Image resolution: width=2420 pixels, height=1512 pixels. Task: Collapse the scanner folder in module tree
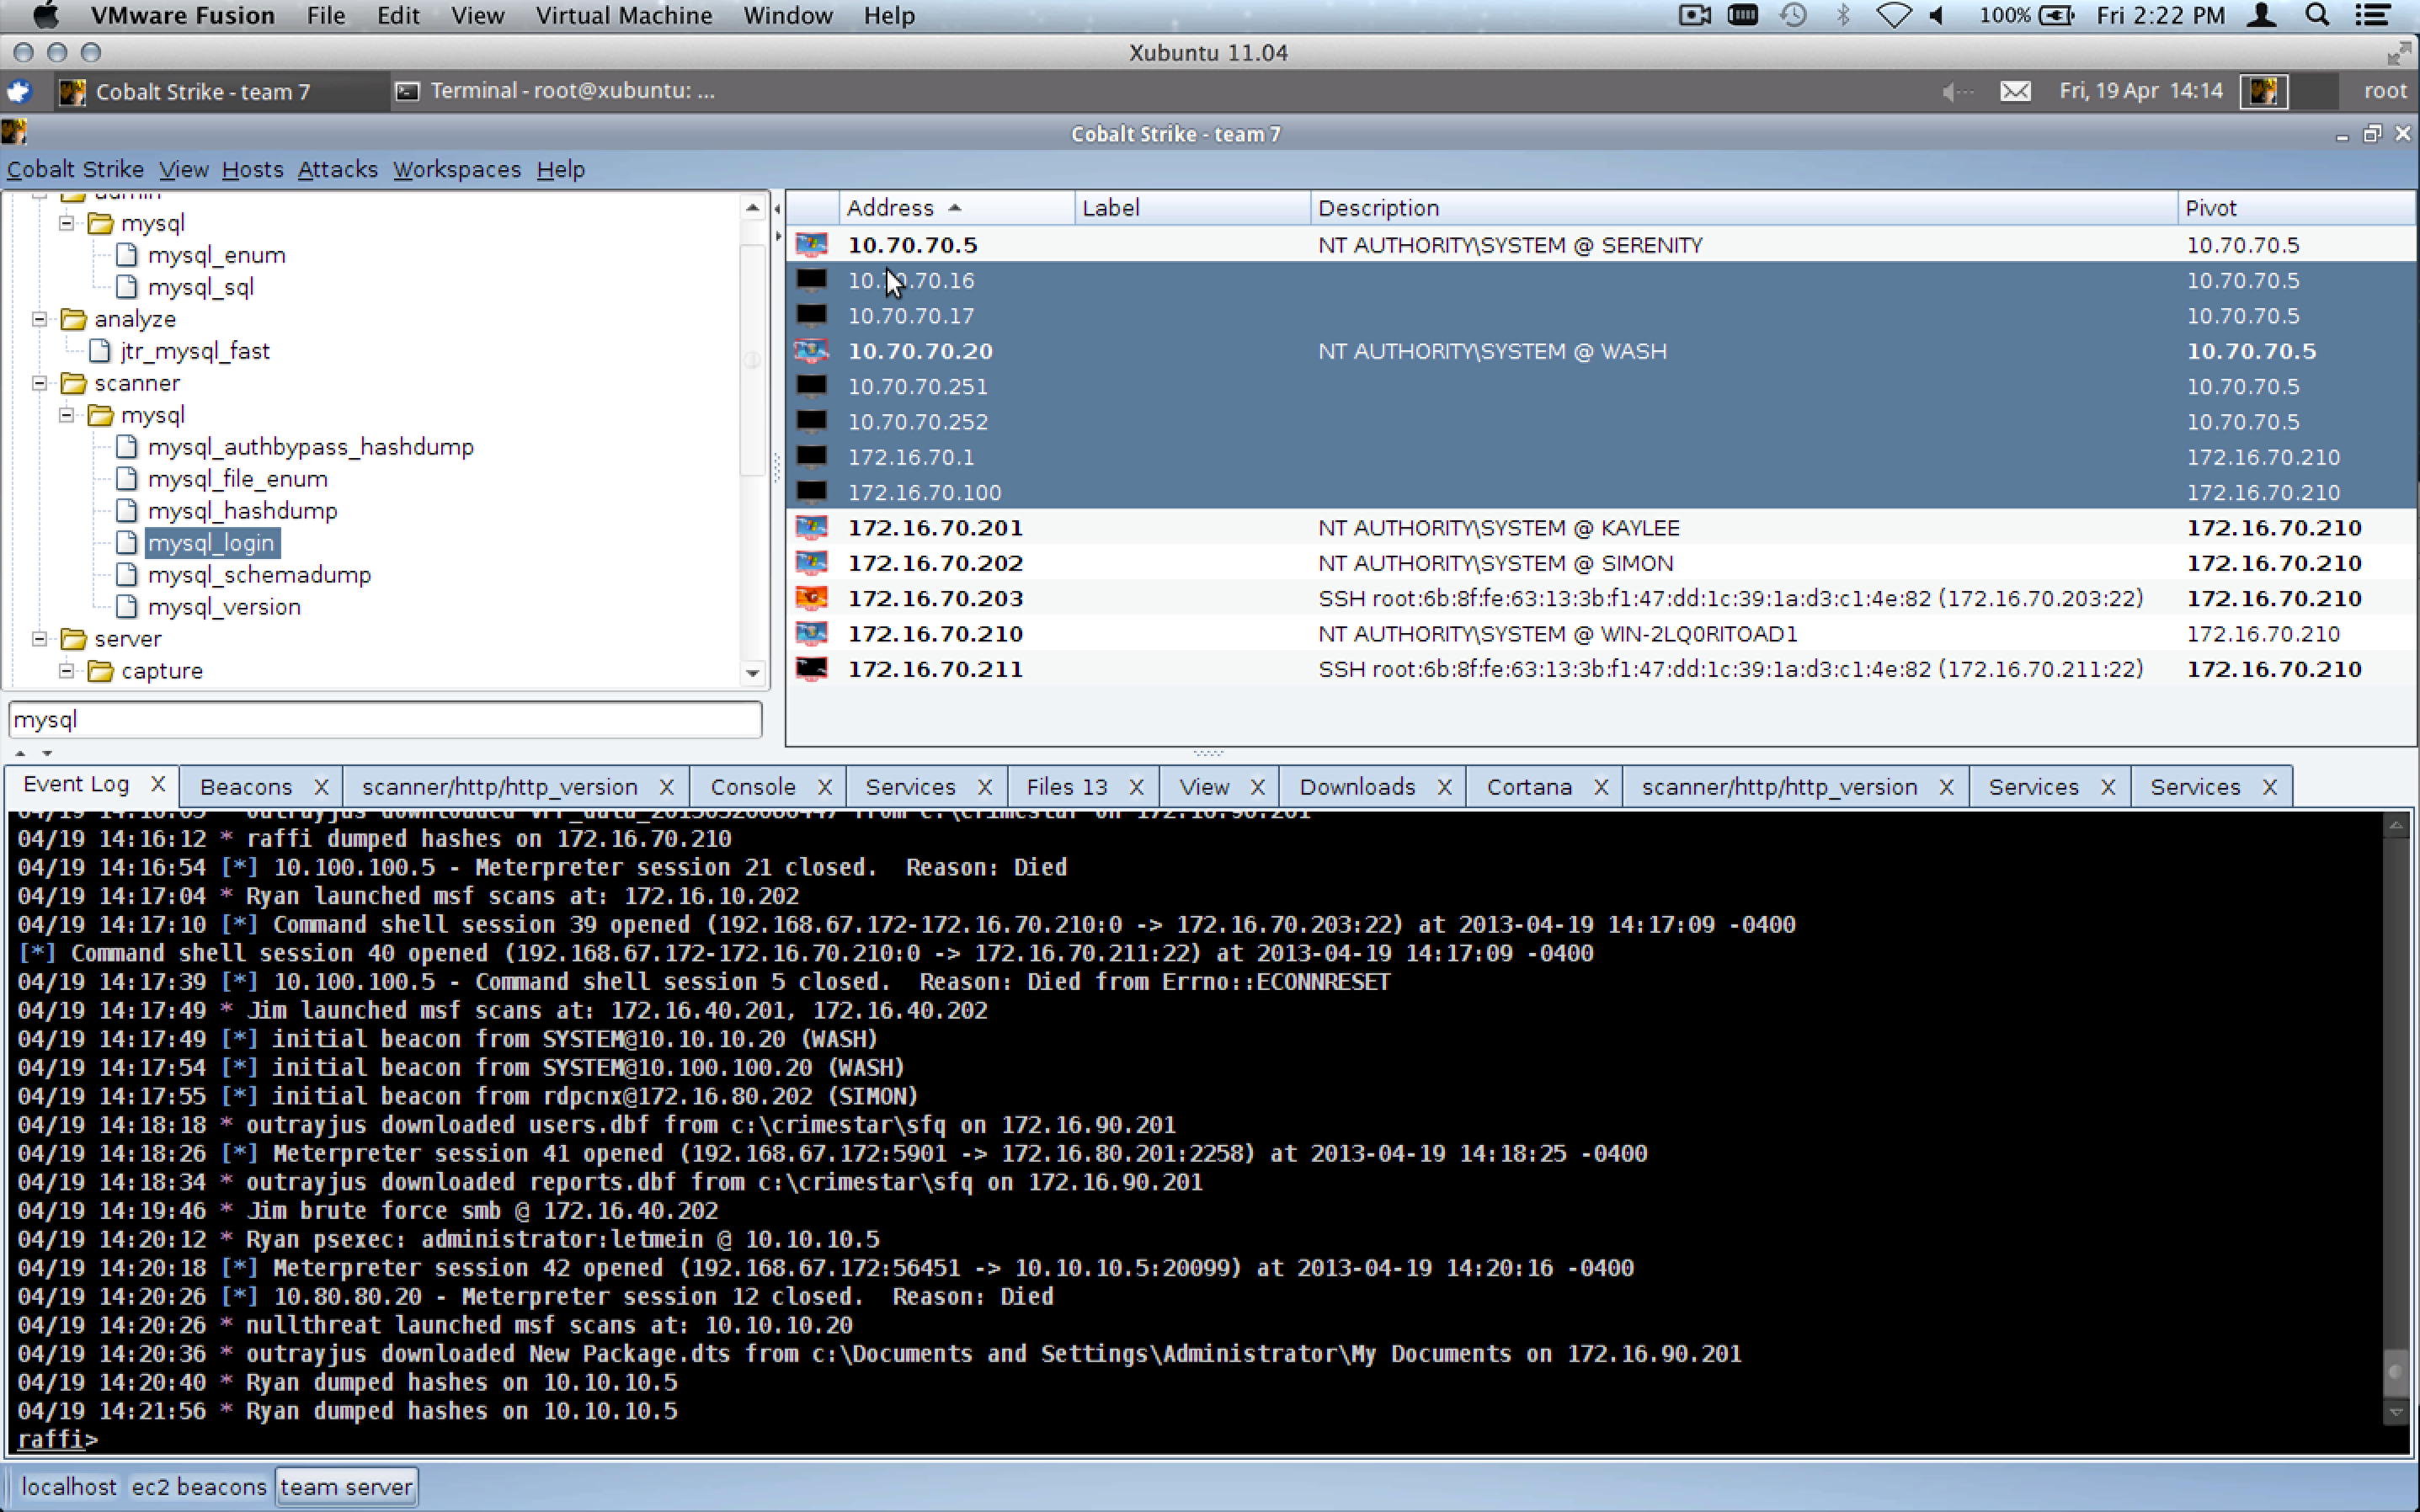(40, 383)
